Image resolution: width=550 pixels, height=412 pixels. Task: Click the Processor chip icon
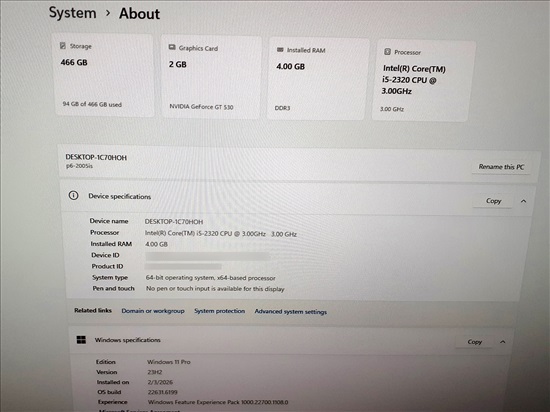pyautogui.click(x=387, y=52)
